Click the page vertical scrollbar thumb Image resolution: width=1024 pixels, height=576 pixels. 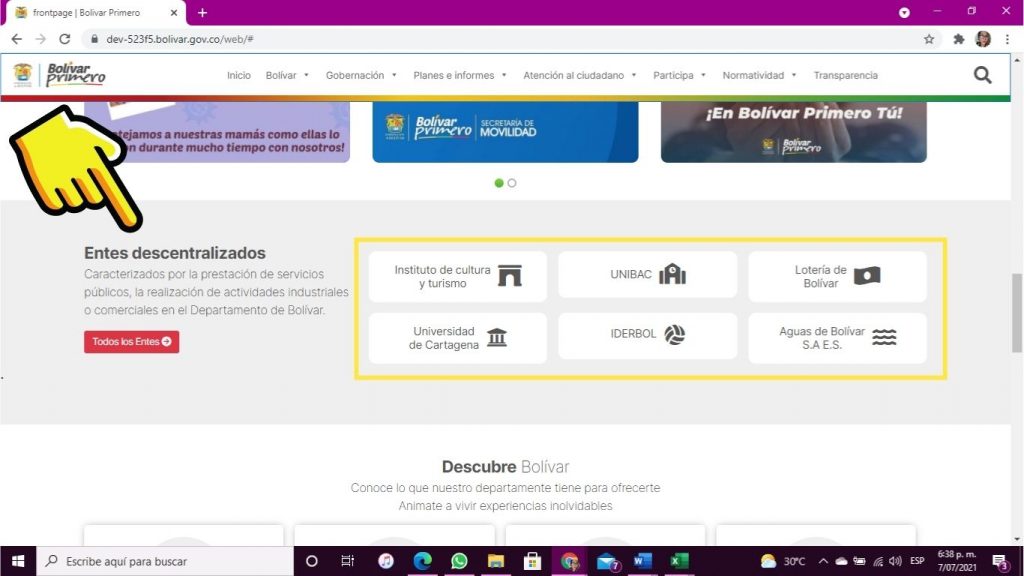(x=1017, y=313)
